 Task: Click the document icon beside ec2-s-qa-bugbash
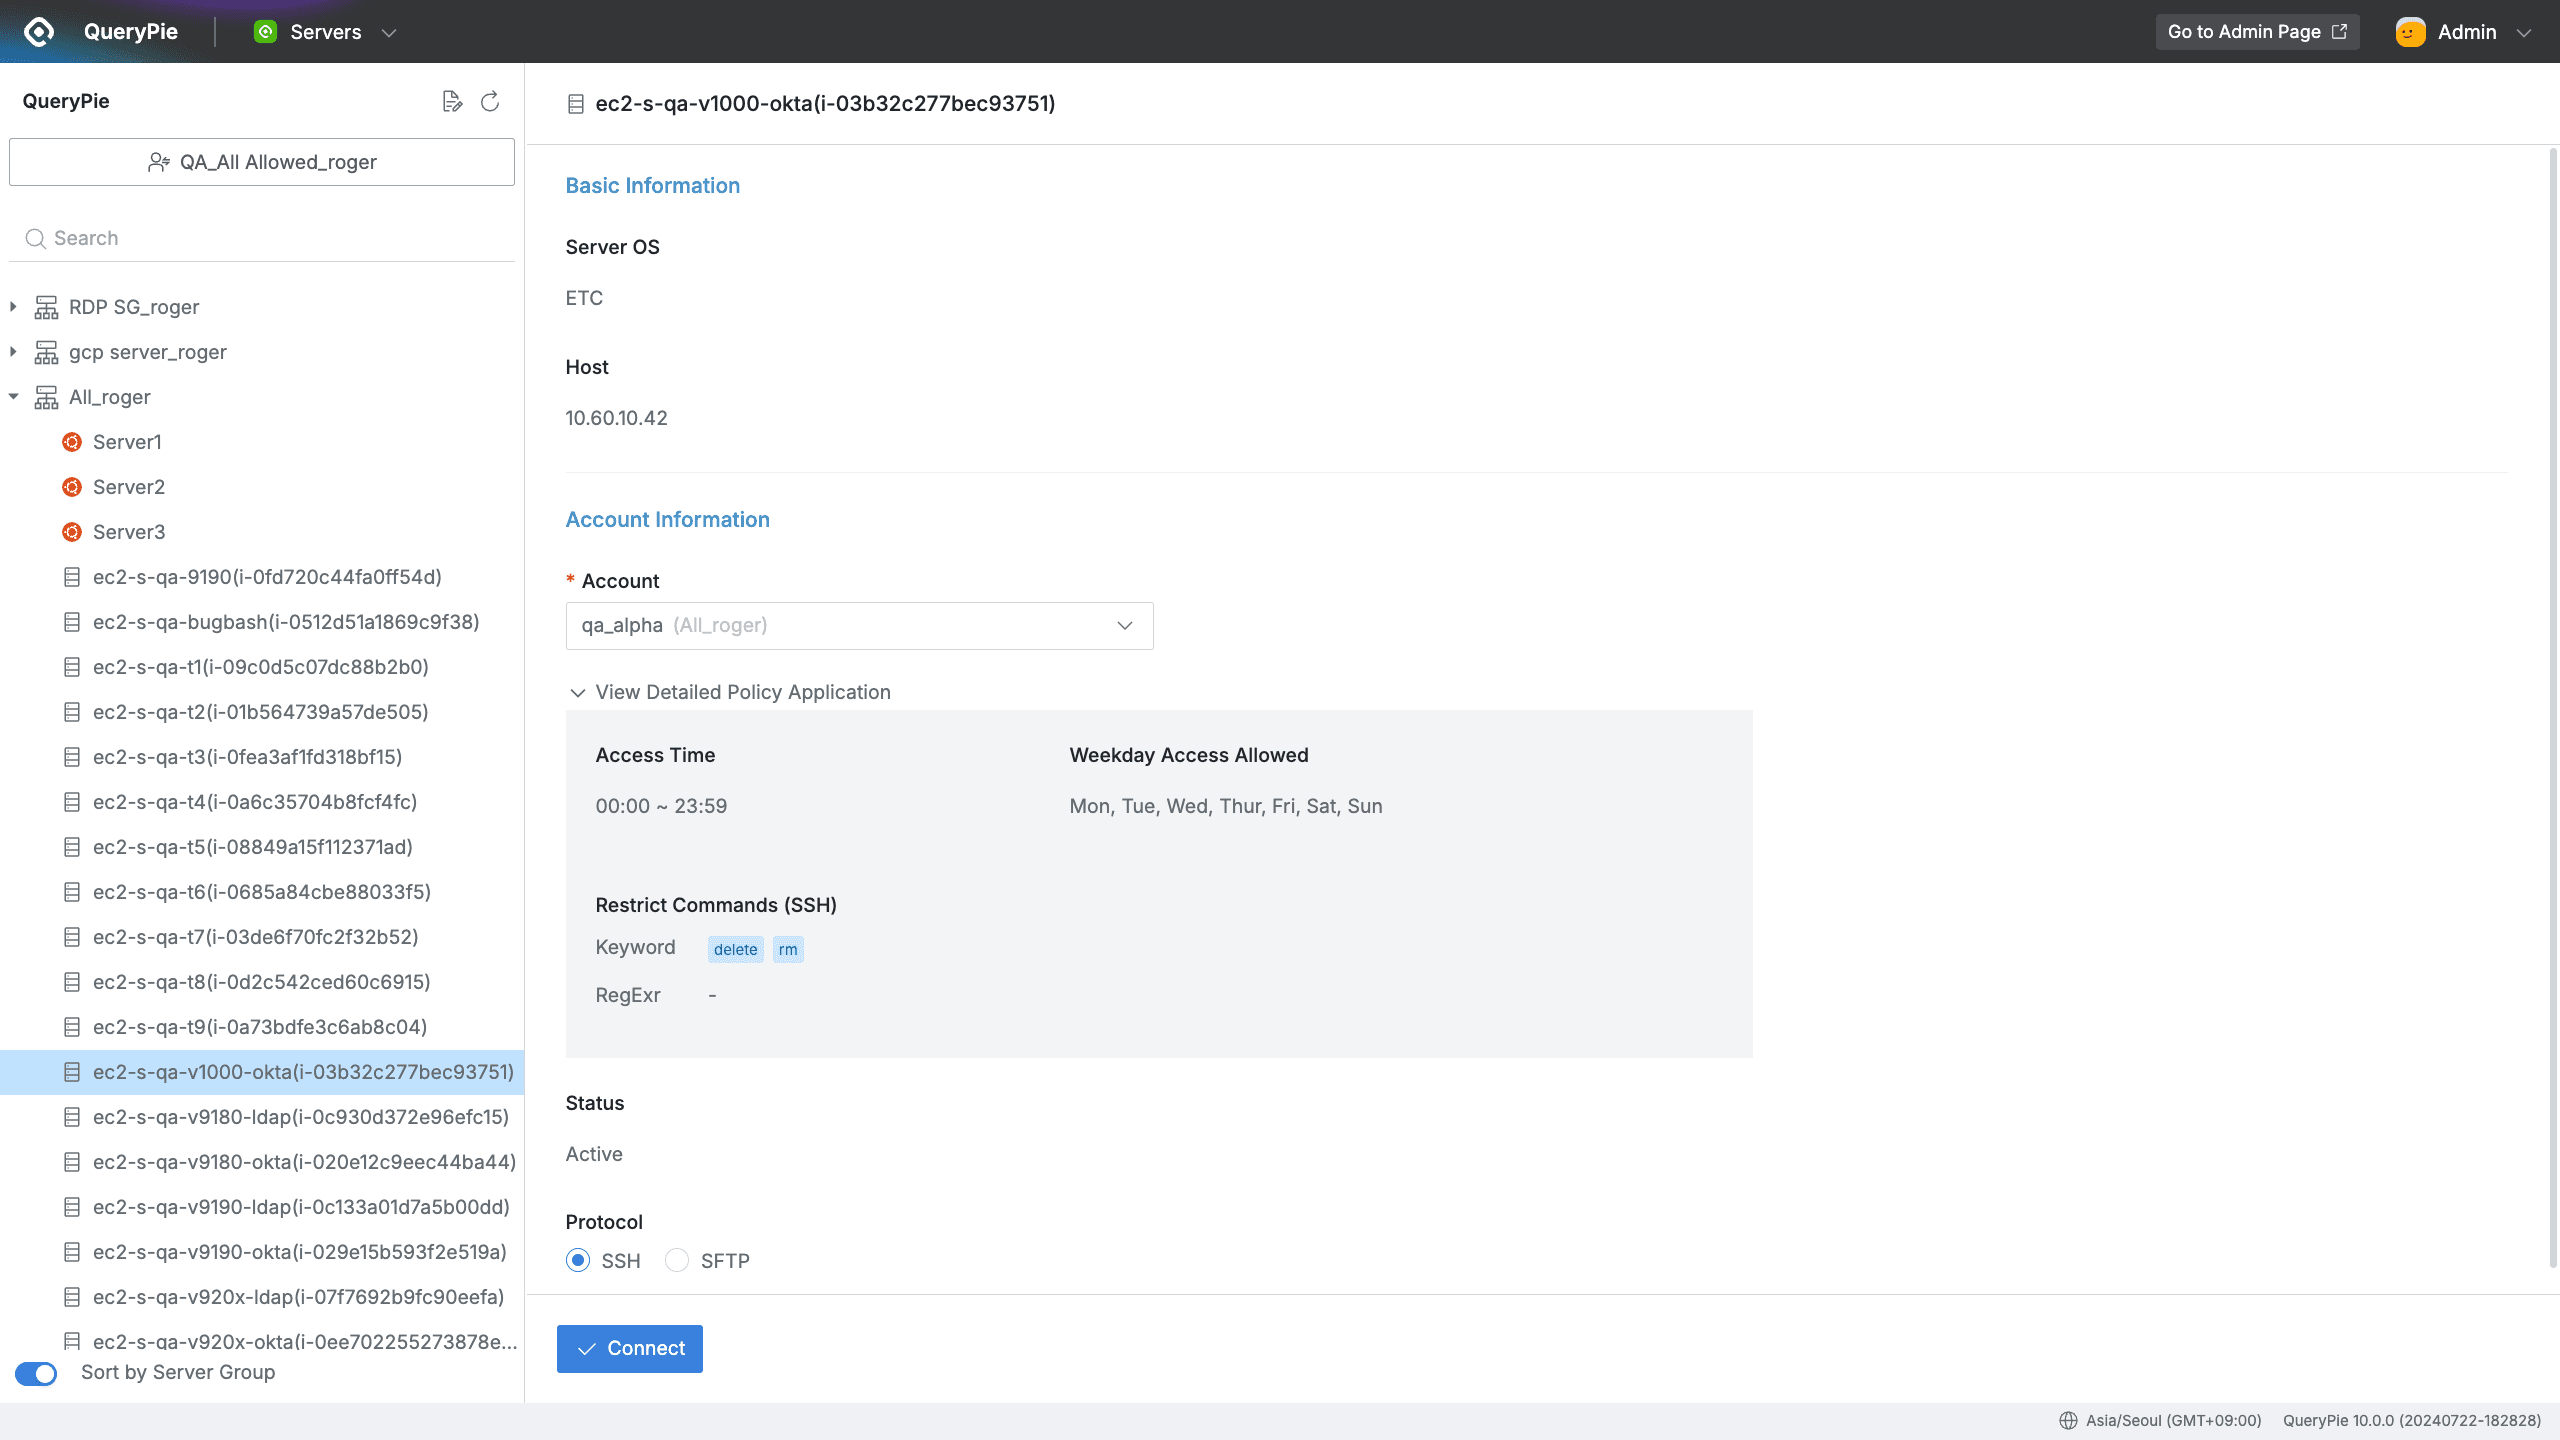71,621
